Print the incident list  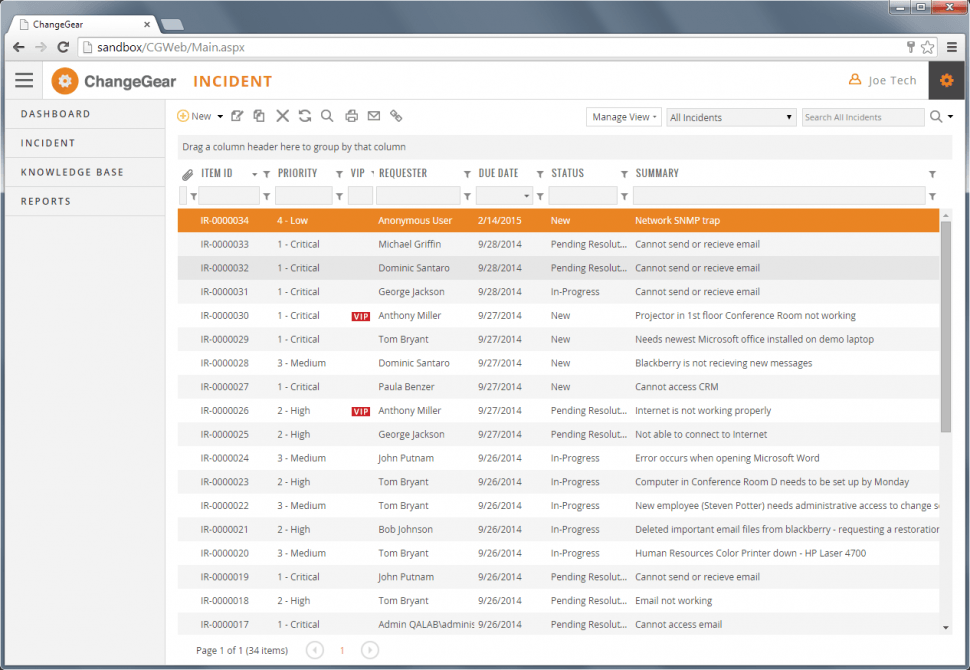(x=351, y=116)
